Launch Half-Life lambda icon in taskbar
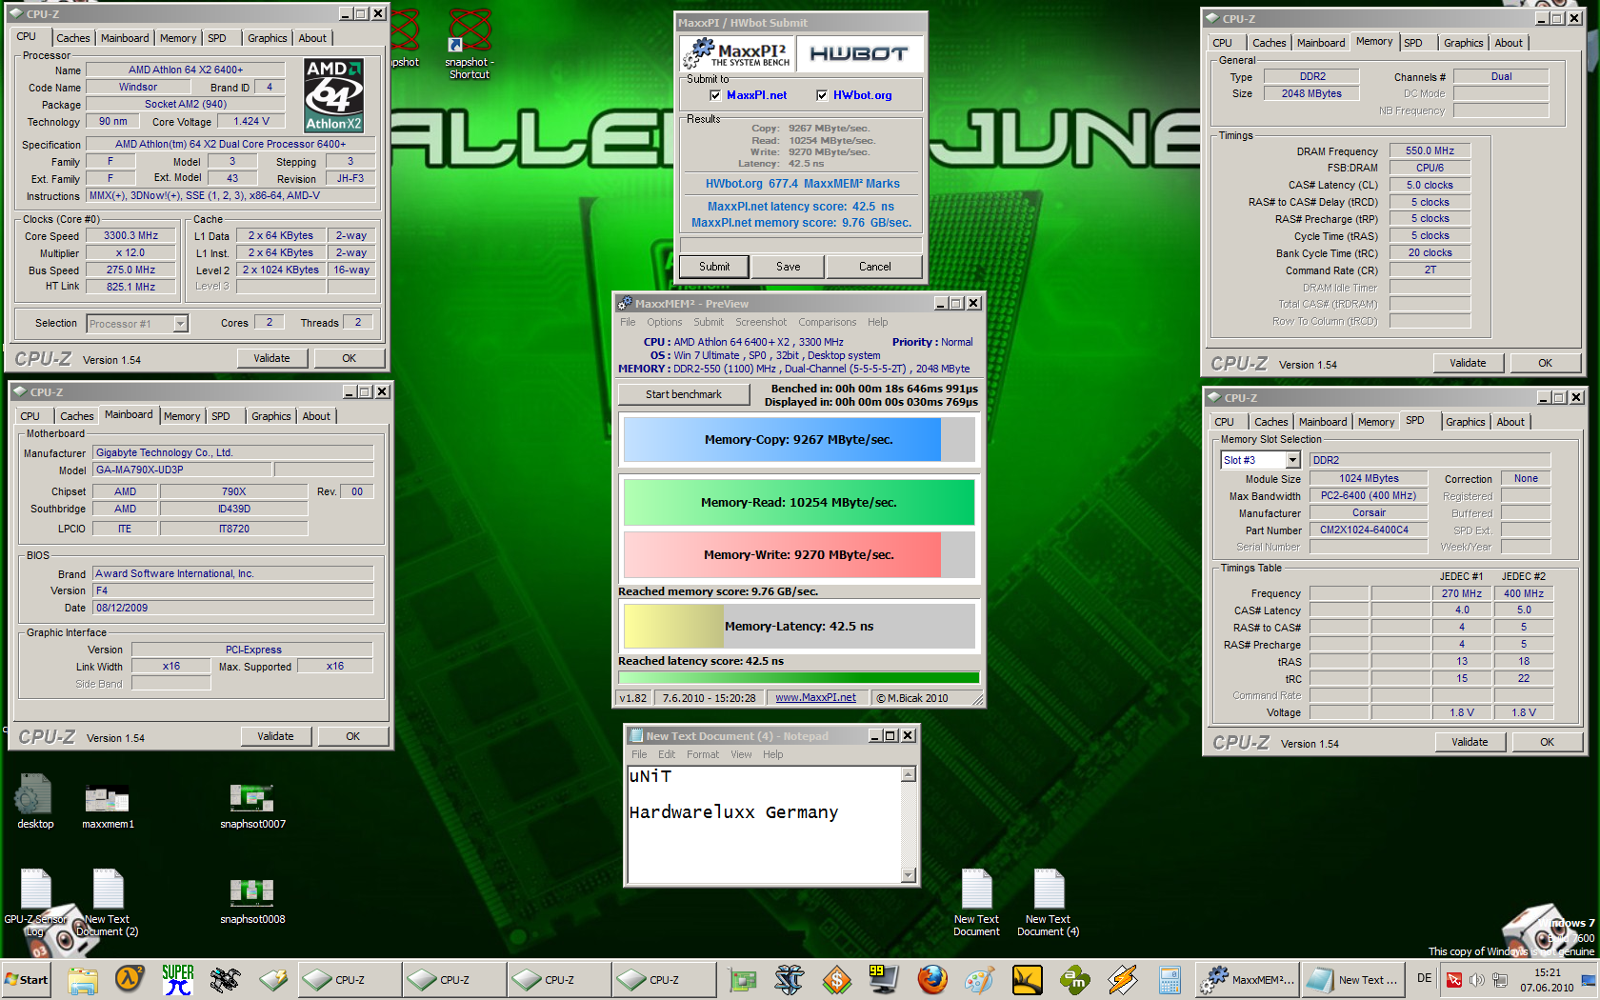Viewport: 1600px width, 1000px height. (x=129, y=979)
